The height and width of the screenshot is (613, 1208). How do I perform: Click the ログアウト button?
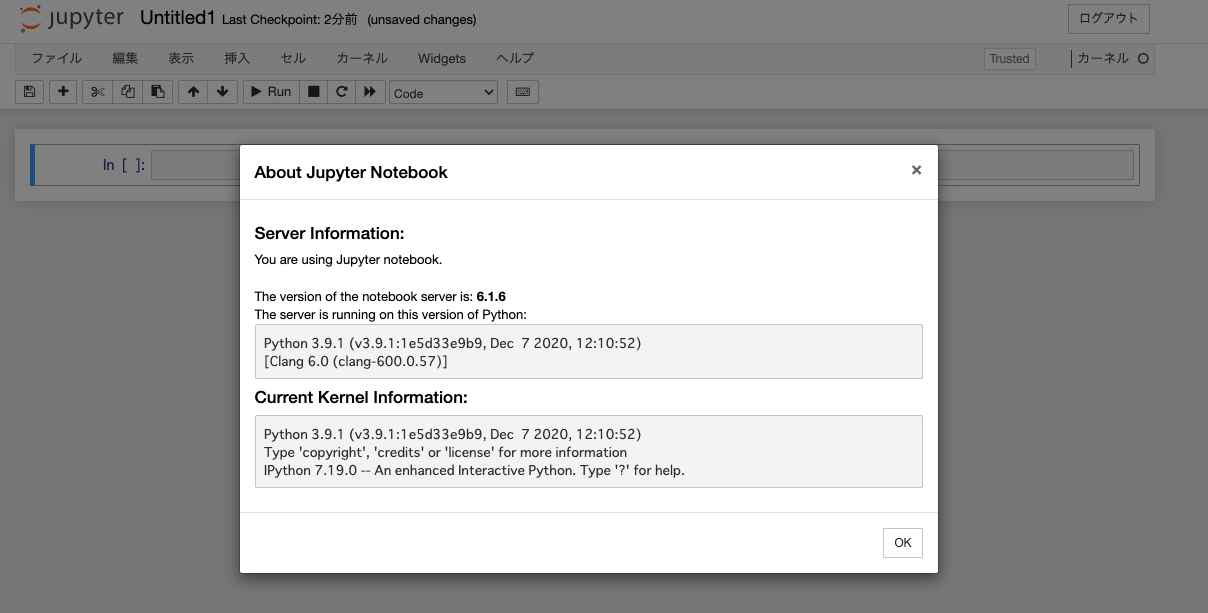[1109, 18]
